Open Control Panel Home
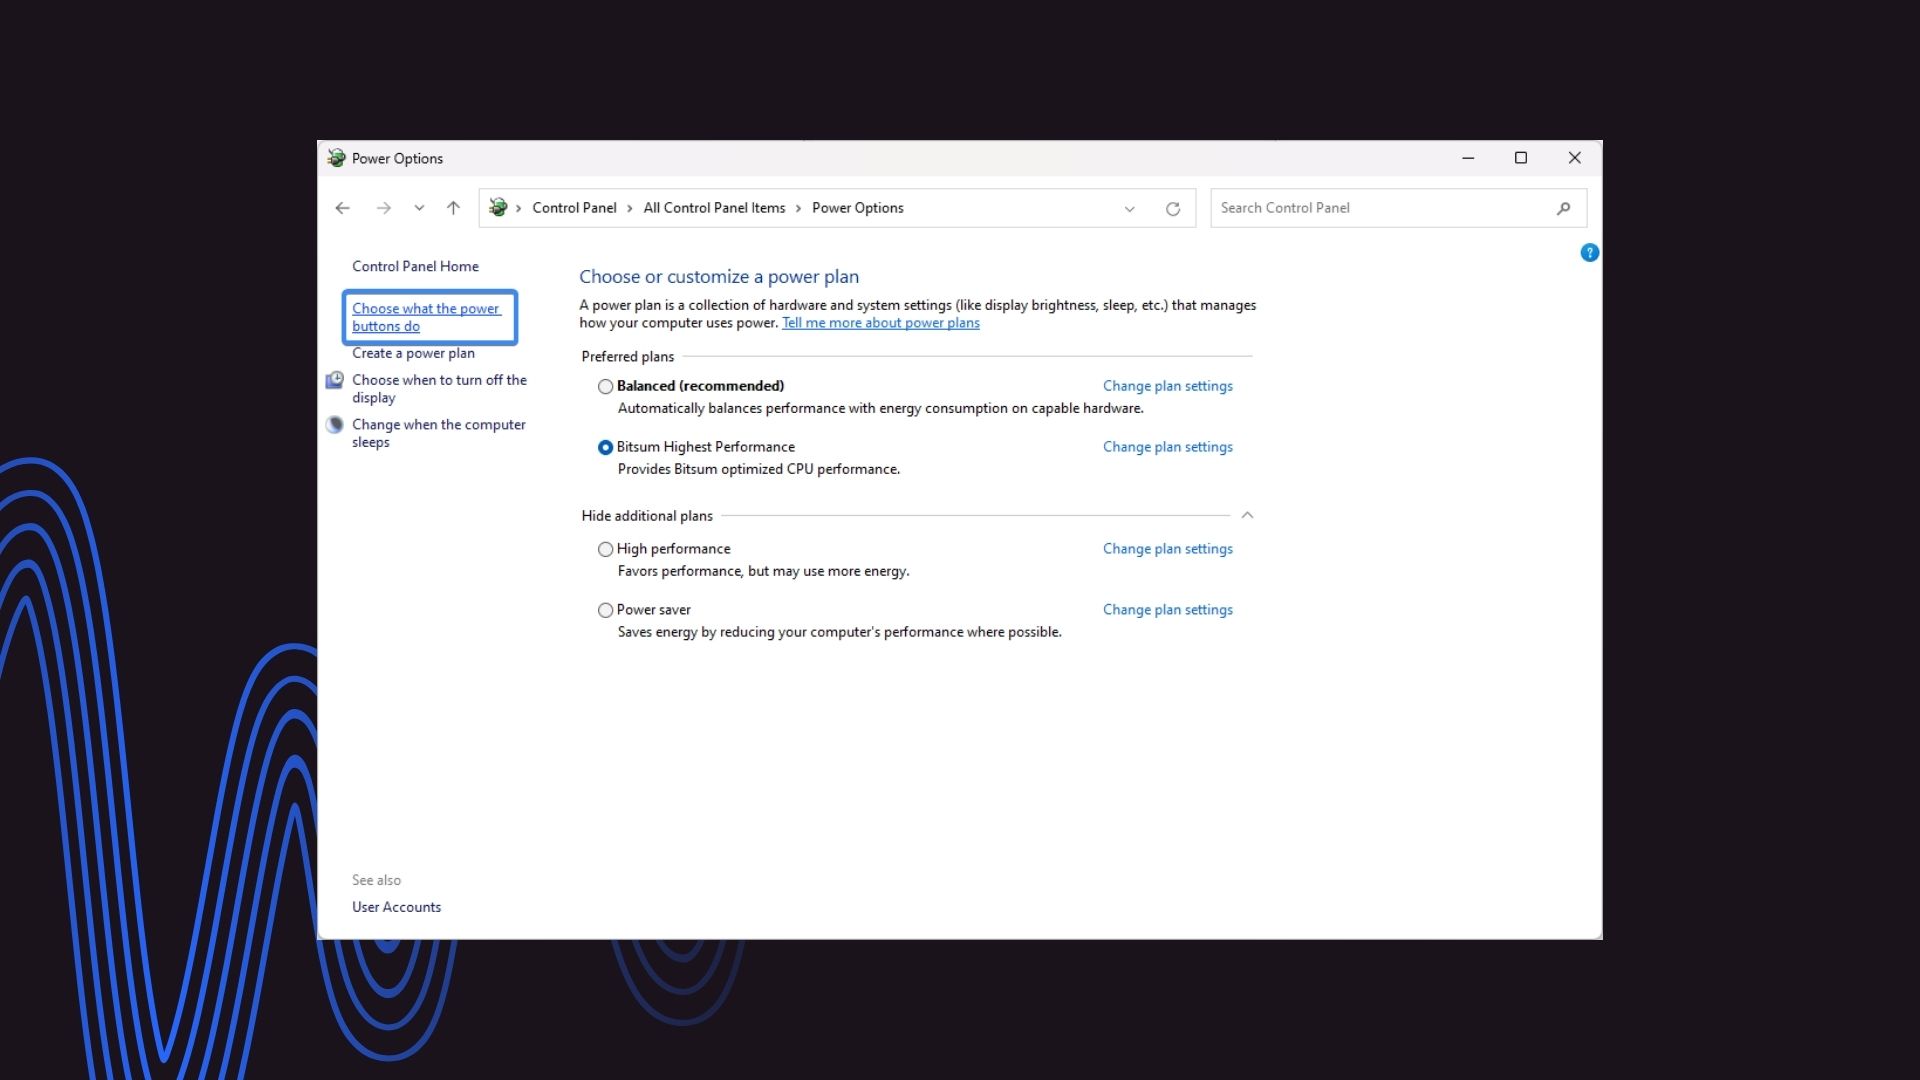Viewport: 1920px width, 1080px height. [x=415, y=266]
